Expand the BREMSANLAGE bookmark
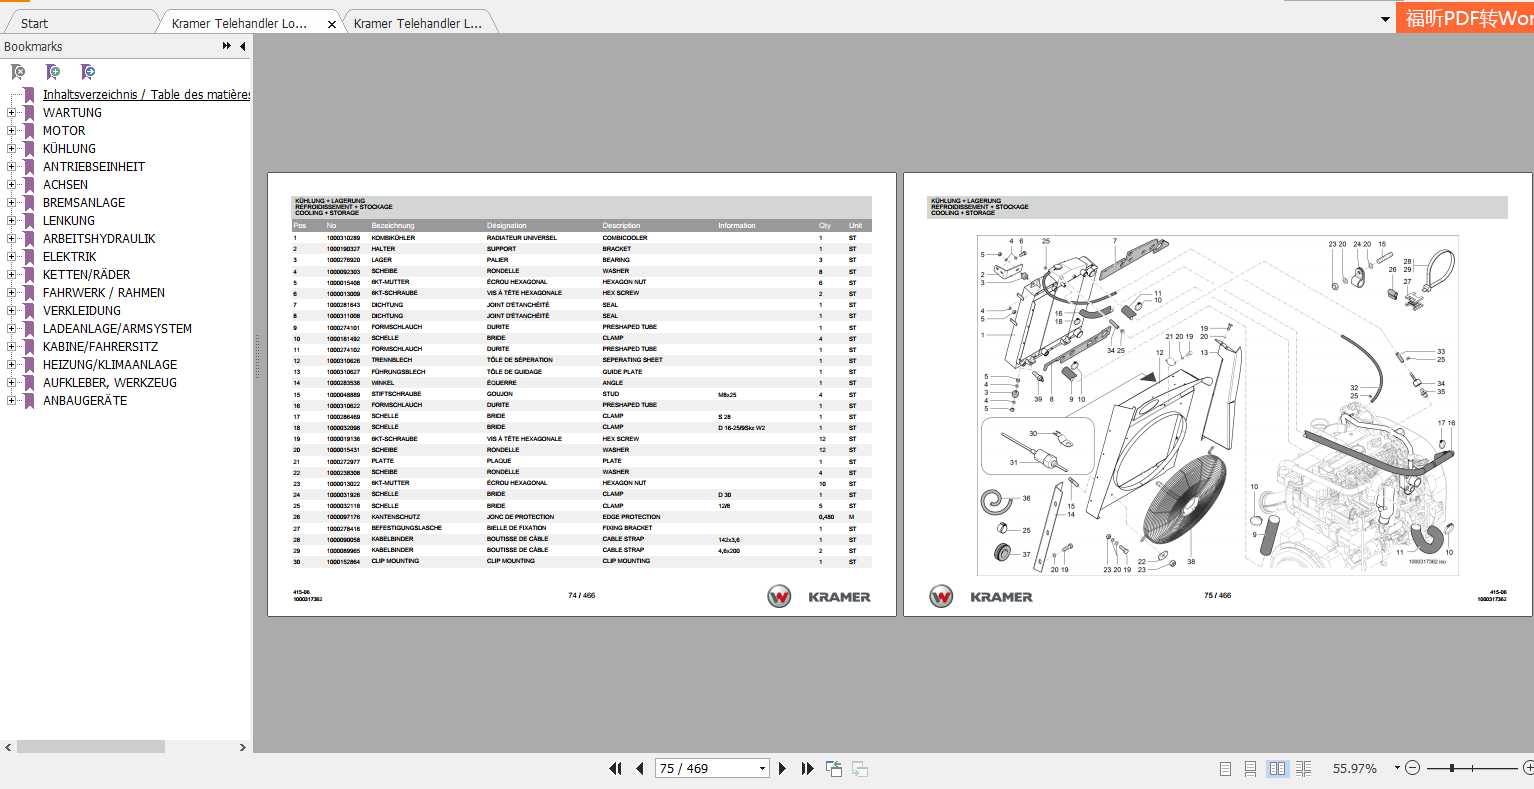1534x789 pixels. [x=11, y=203]
